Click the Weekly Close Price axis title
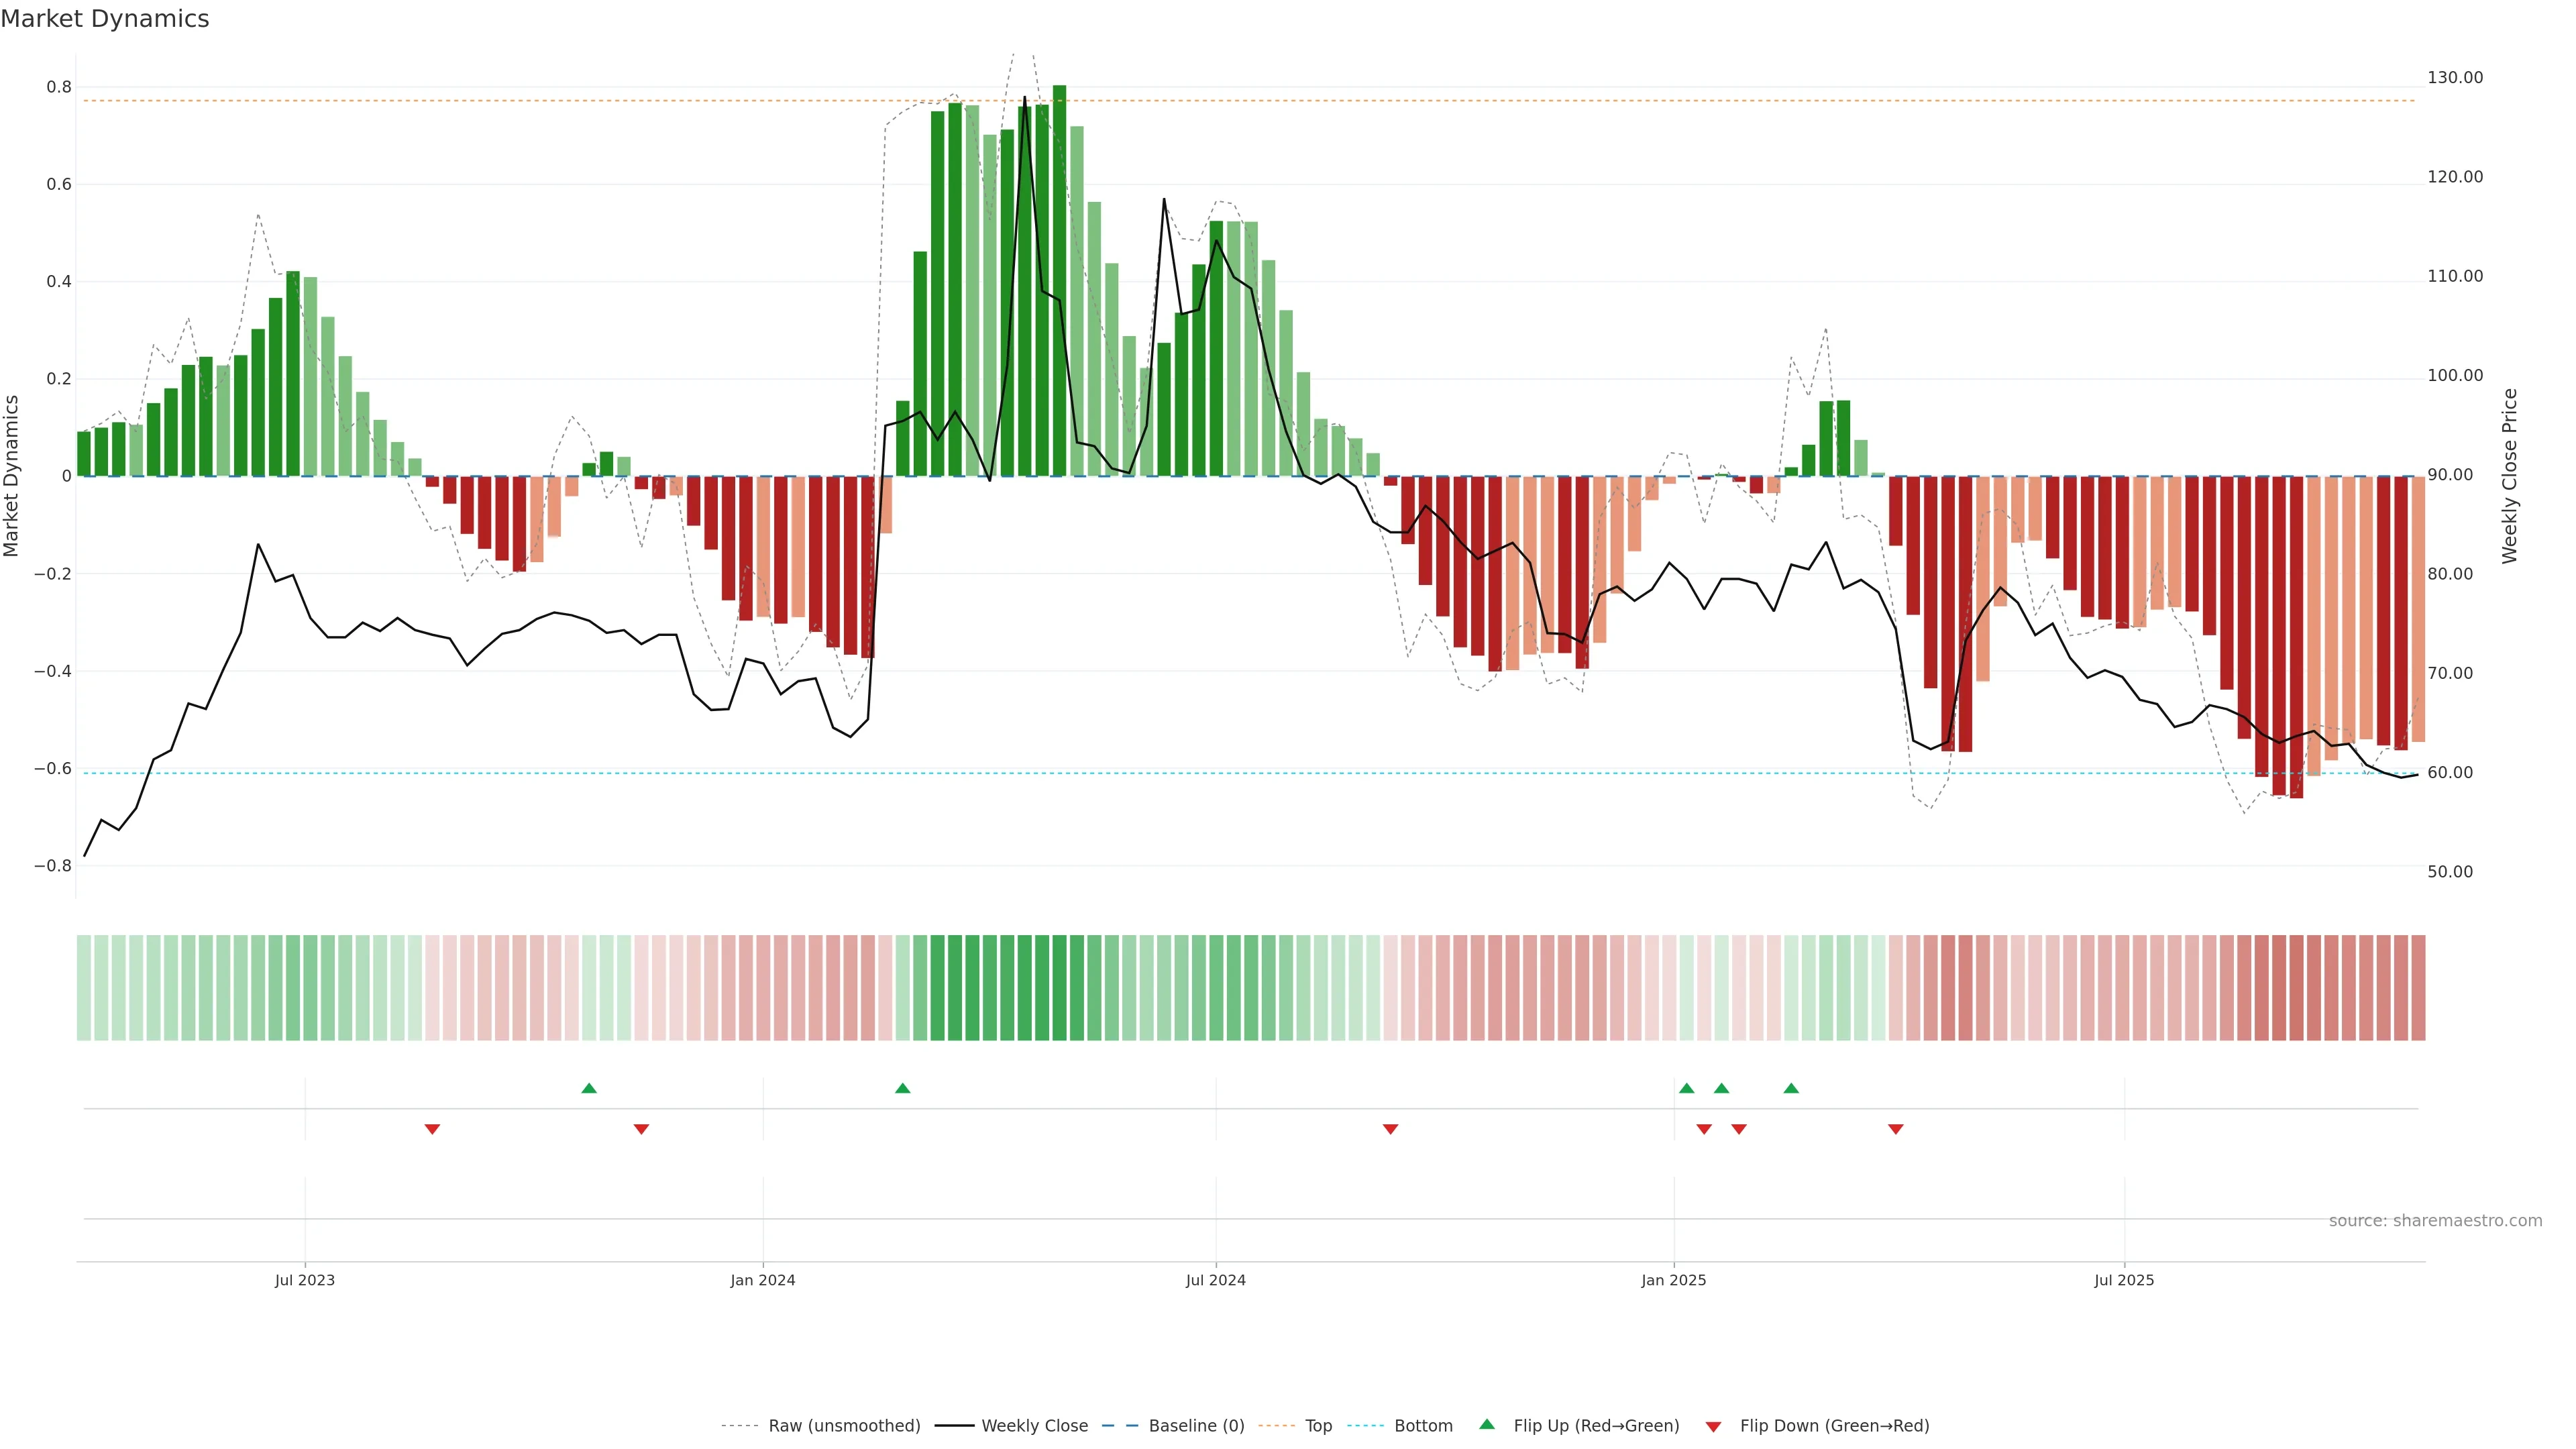2576x1449 pixels. (2509, 476)
